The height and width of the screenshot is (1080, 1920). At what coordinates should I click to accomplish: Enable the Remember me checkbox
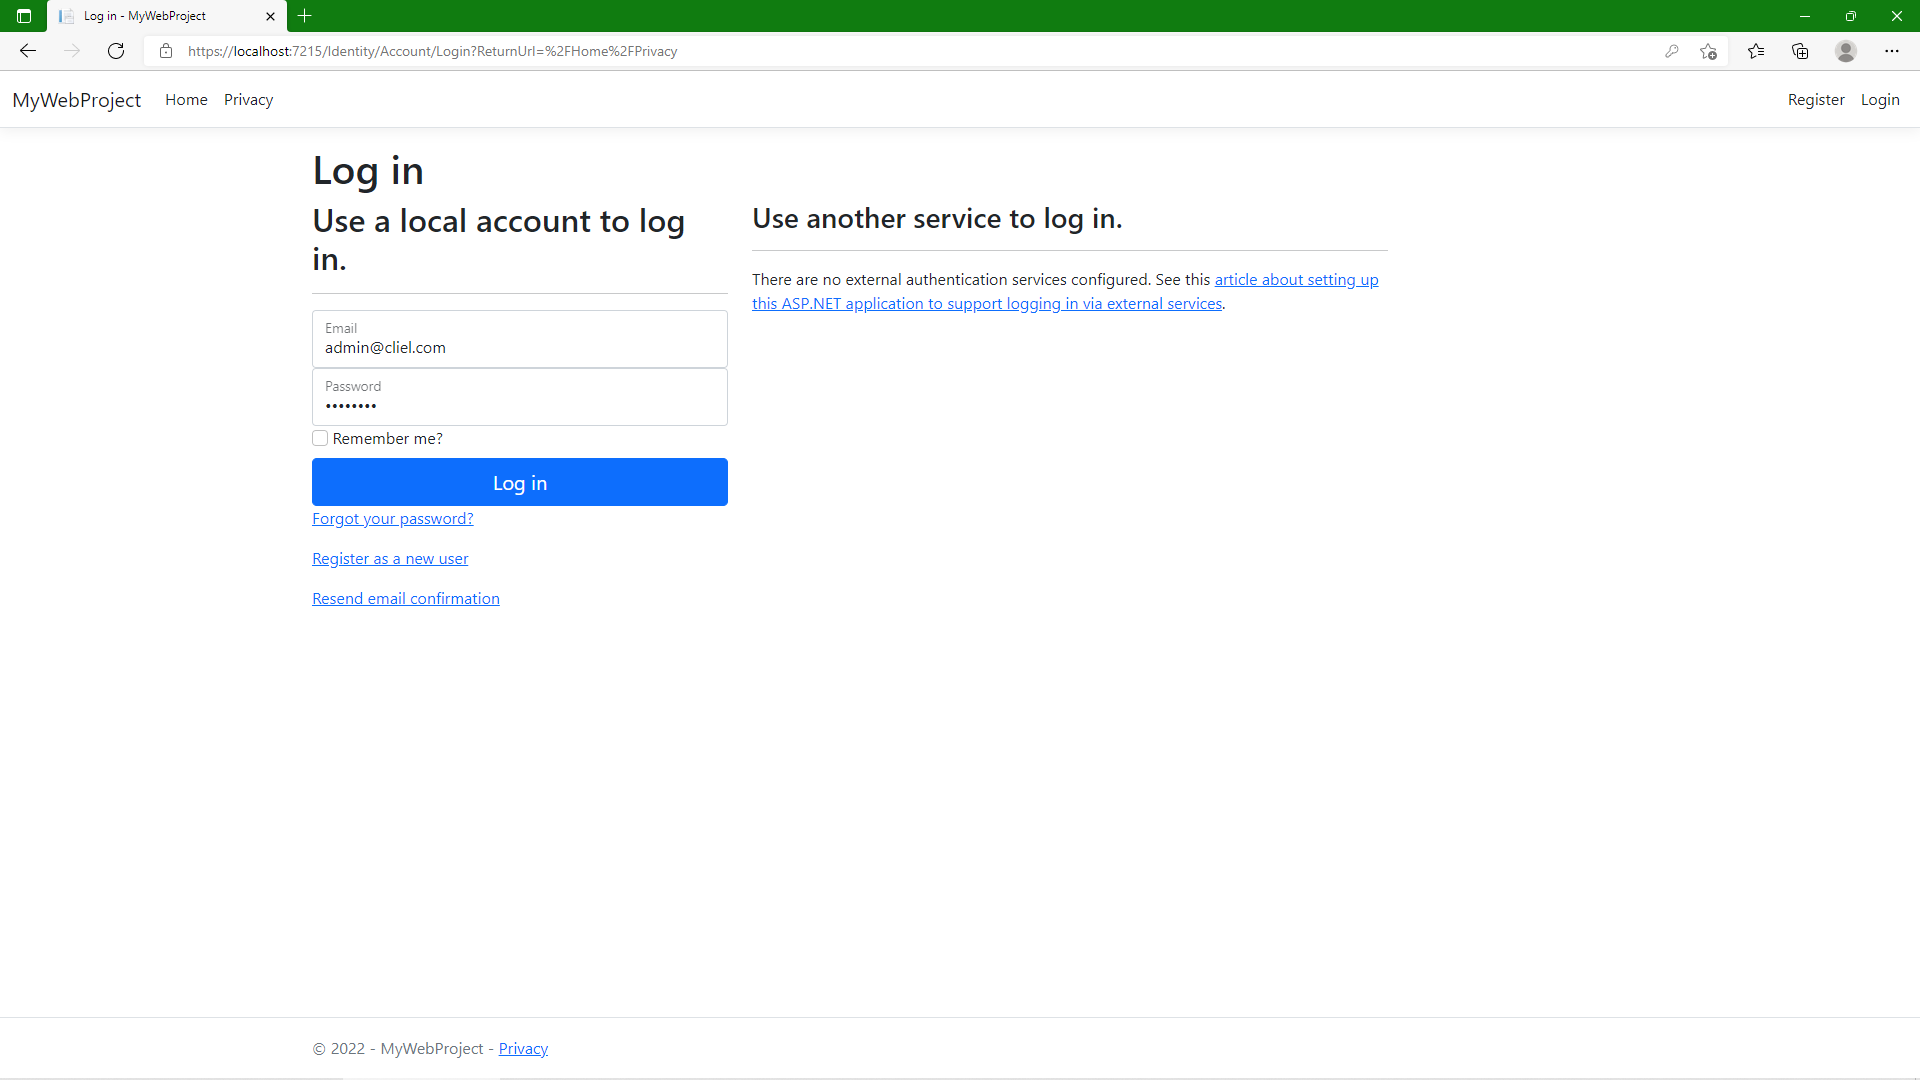[x=320, y=438]
